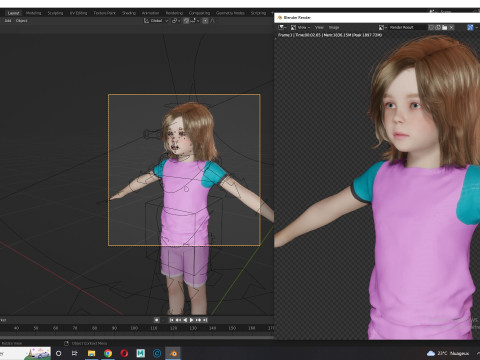
Task: Open the Sculpting workspace tab
Action: click(x=55, y=13)
